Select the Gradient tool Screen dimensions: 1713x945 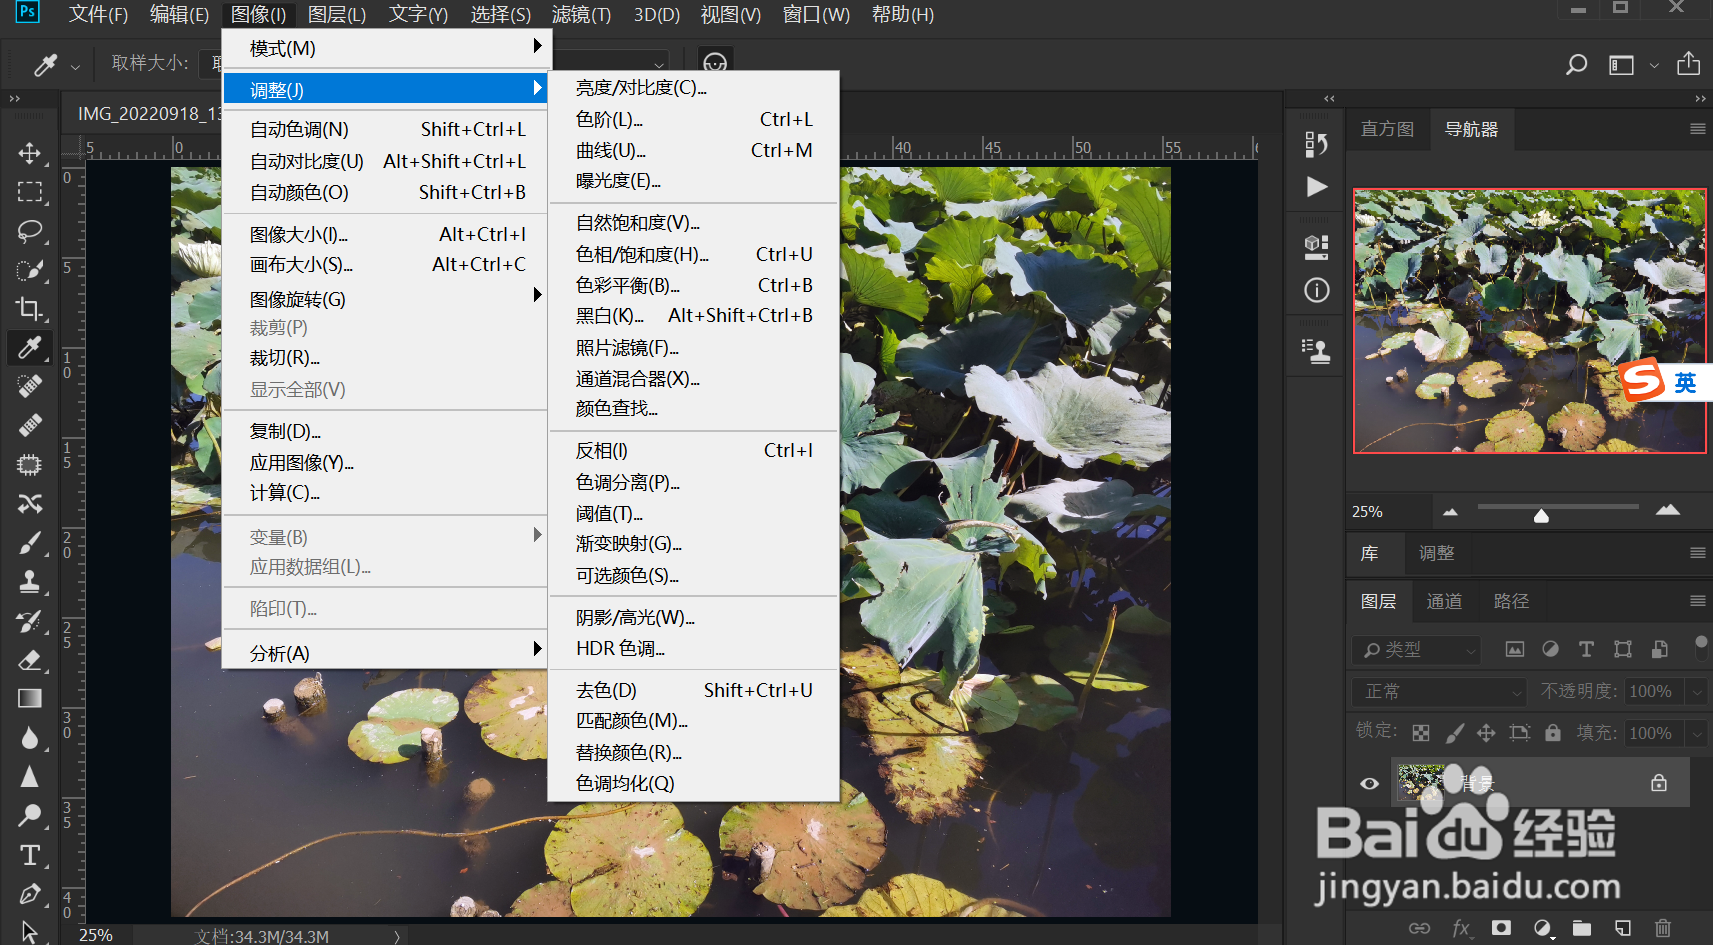click(x=29, y=698)
